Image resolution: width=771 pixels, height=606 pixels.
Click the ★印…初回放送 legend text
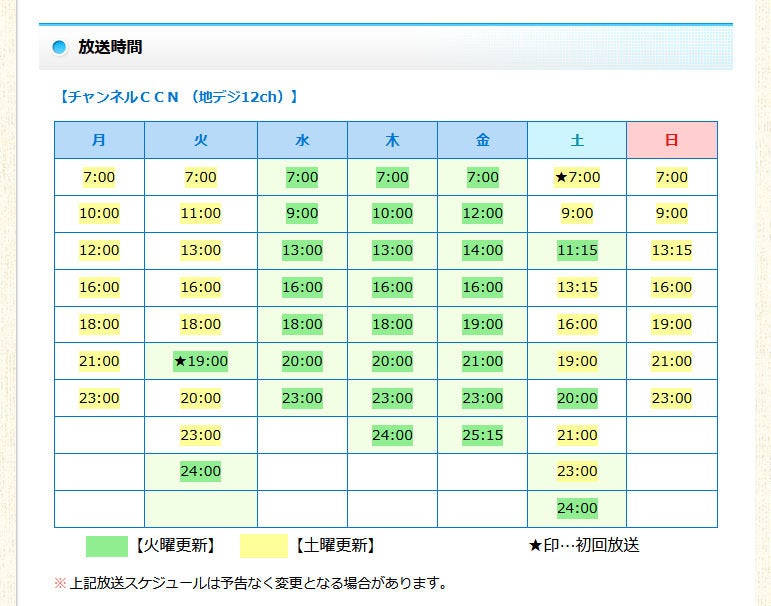pyautogui.click(x=584, y=545)
